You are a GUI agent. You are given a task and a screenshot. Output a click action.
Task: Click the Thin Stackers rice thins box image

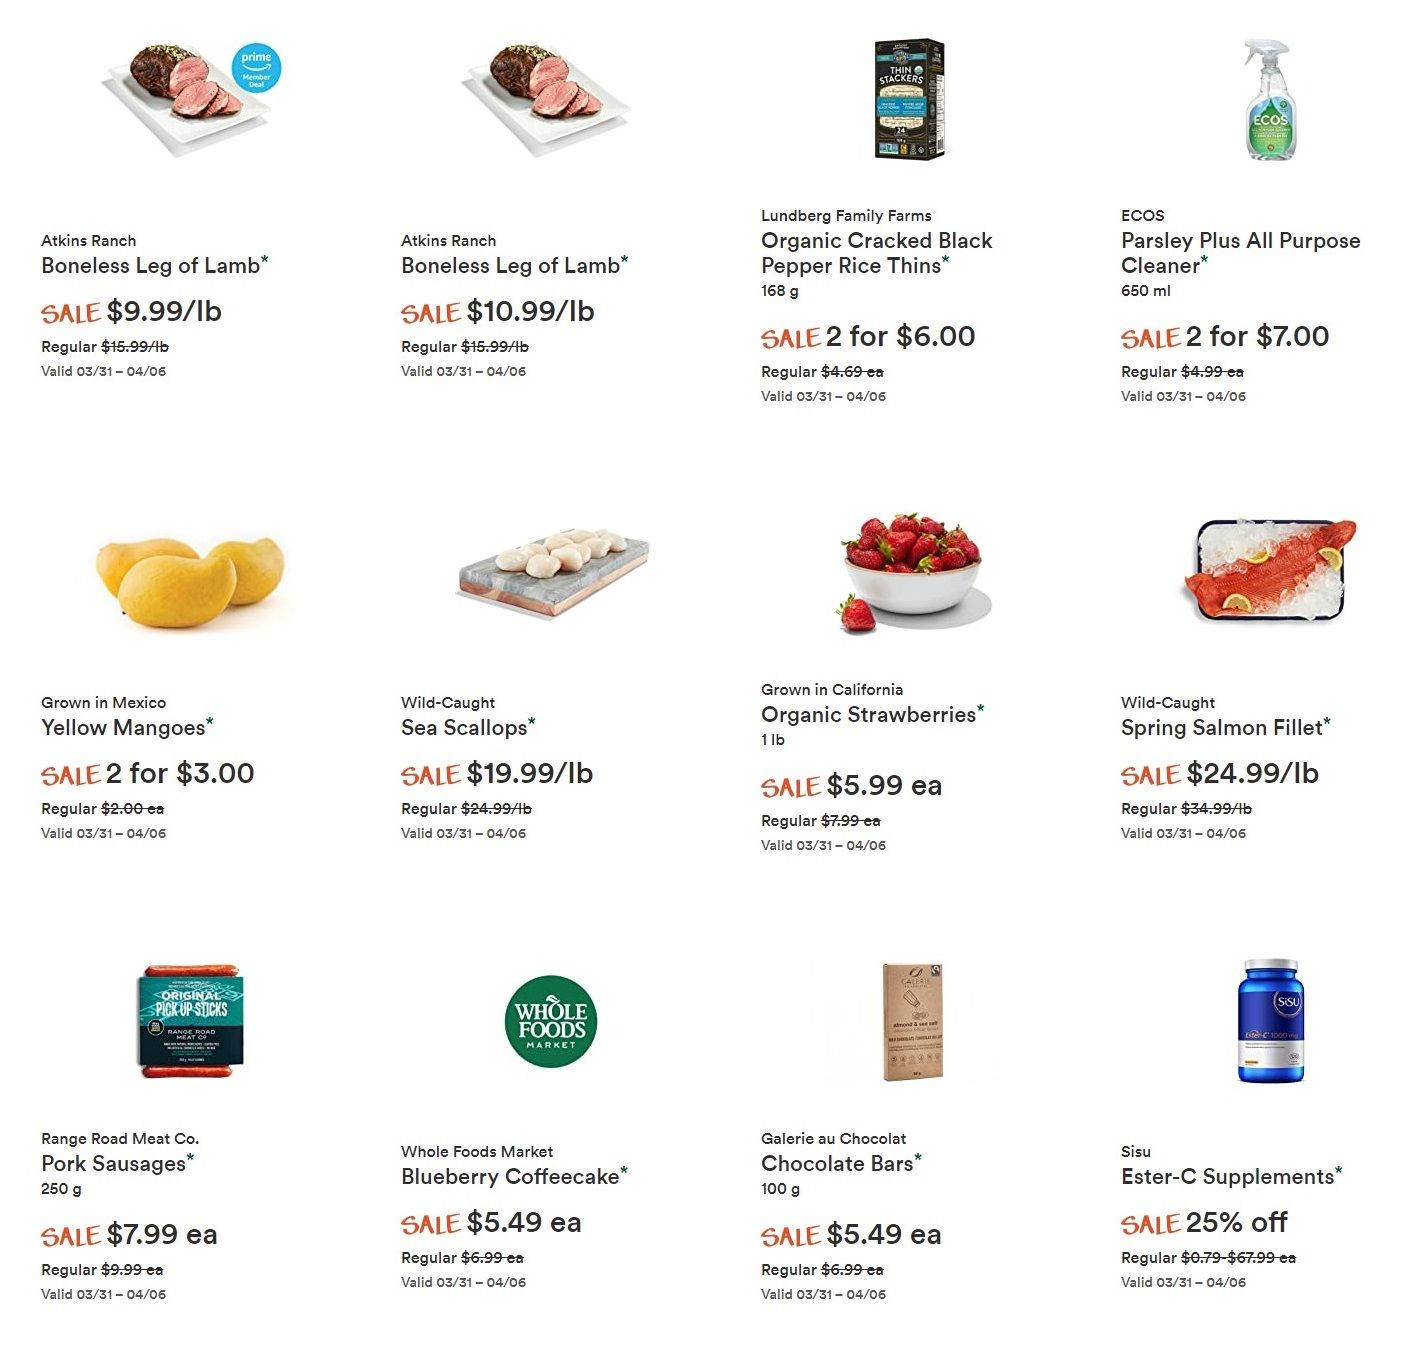[x=909, y=100]
